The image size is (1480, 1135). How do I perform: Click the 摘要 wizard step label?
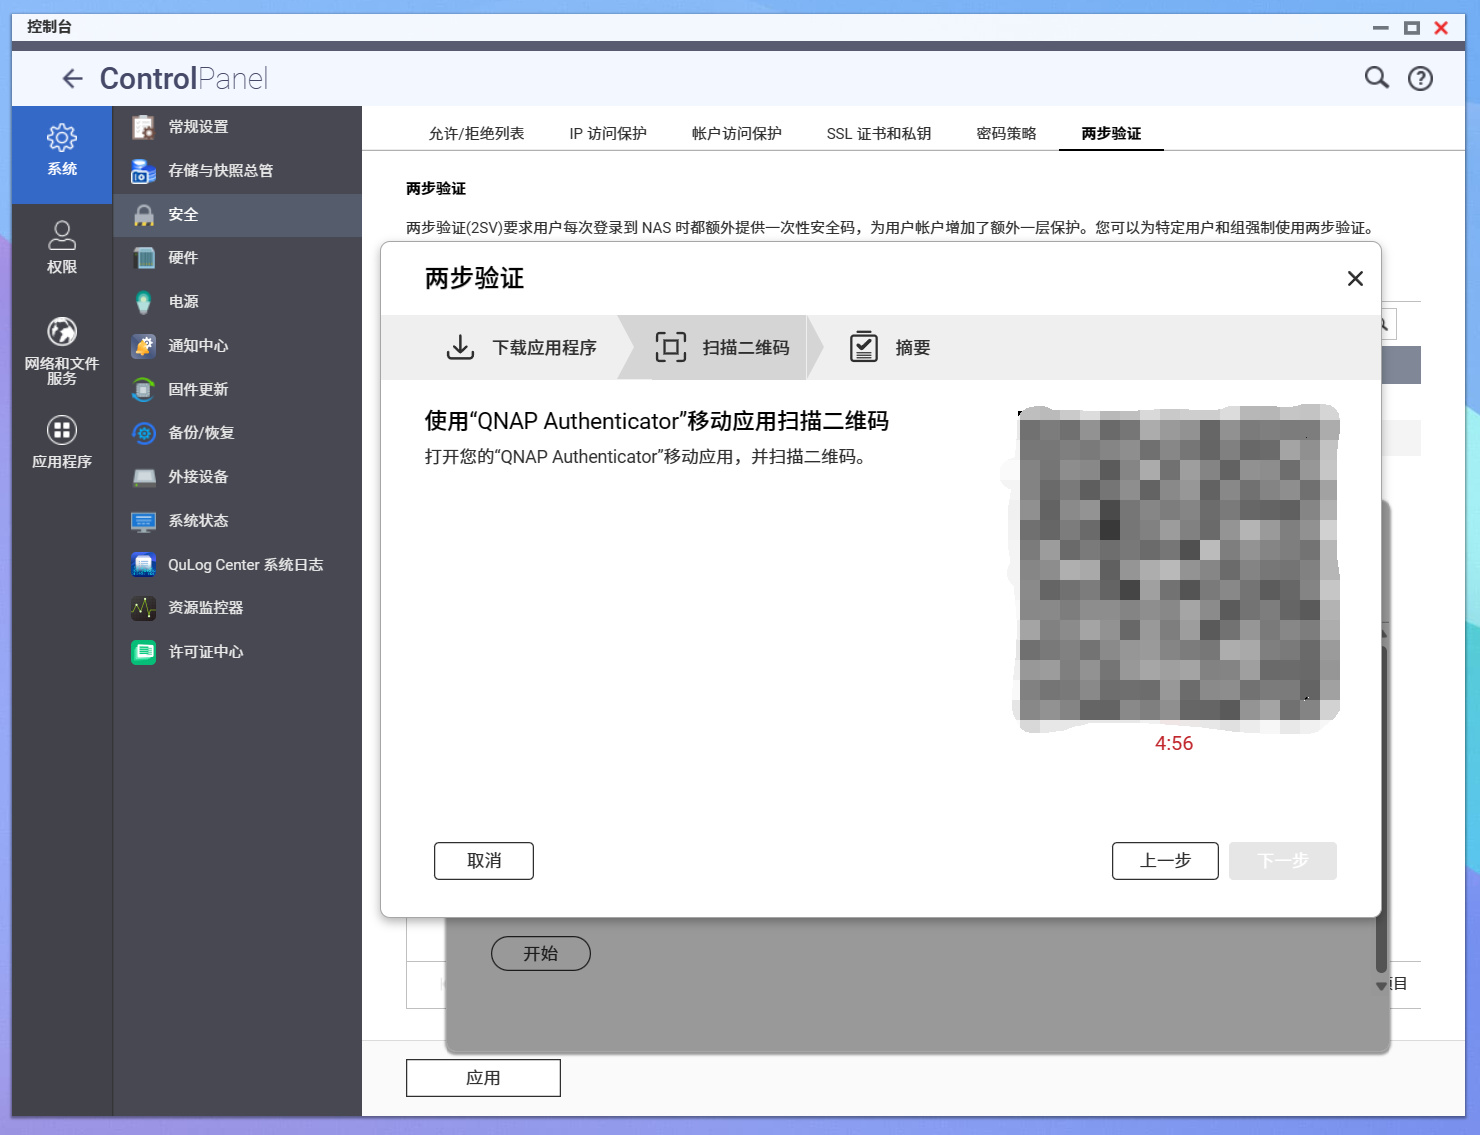pyautogui.click(x=913, y=348)
